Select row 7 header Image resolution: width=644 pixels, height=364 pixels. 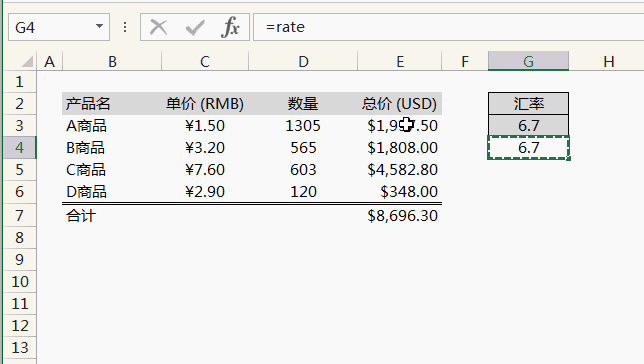pos(19,215)
